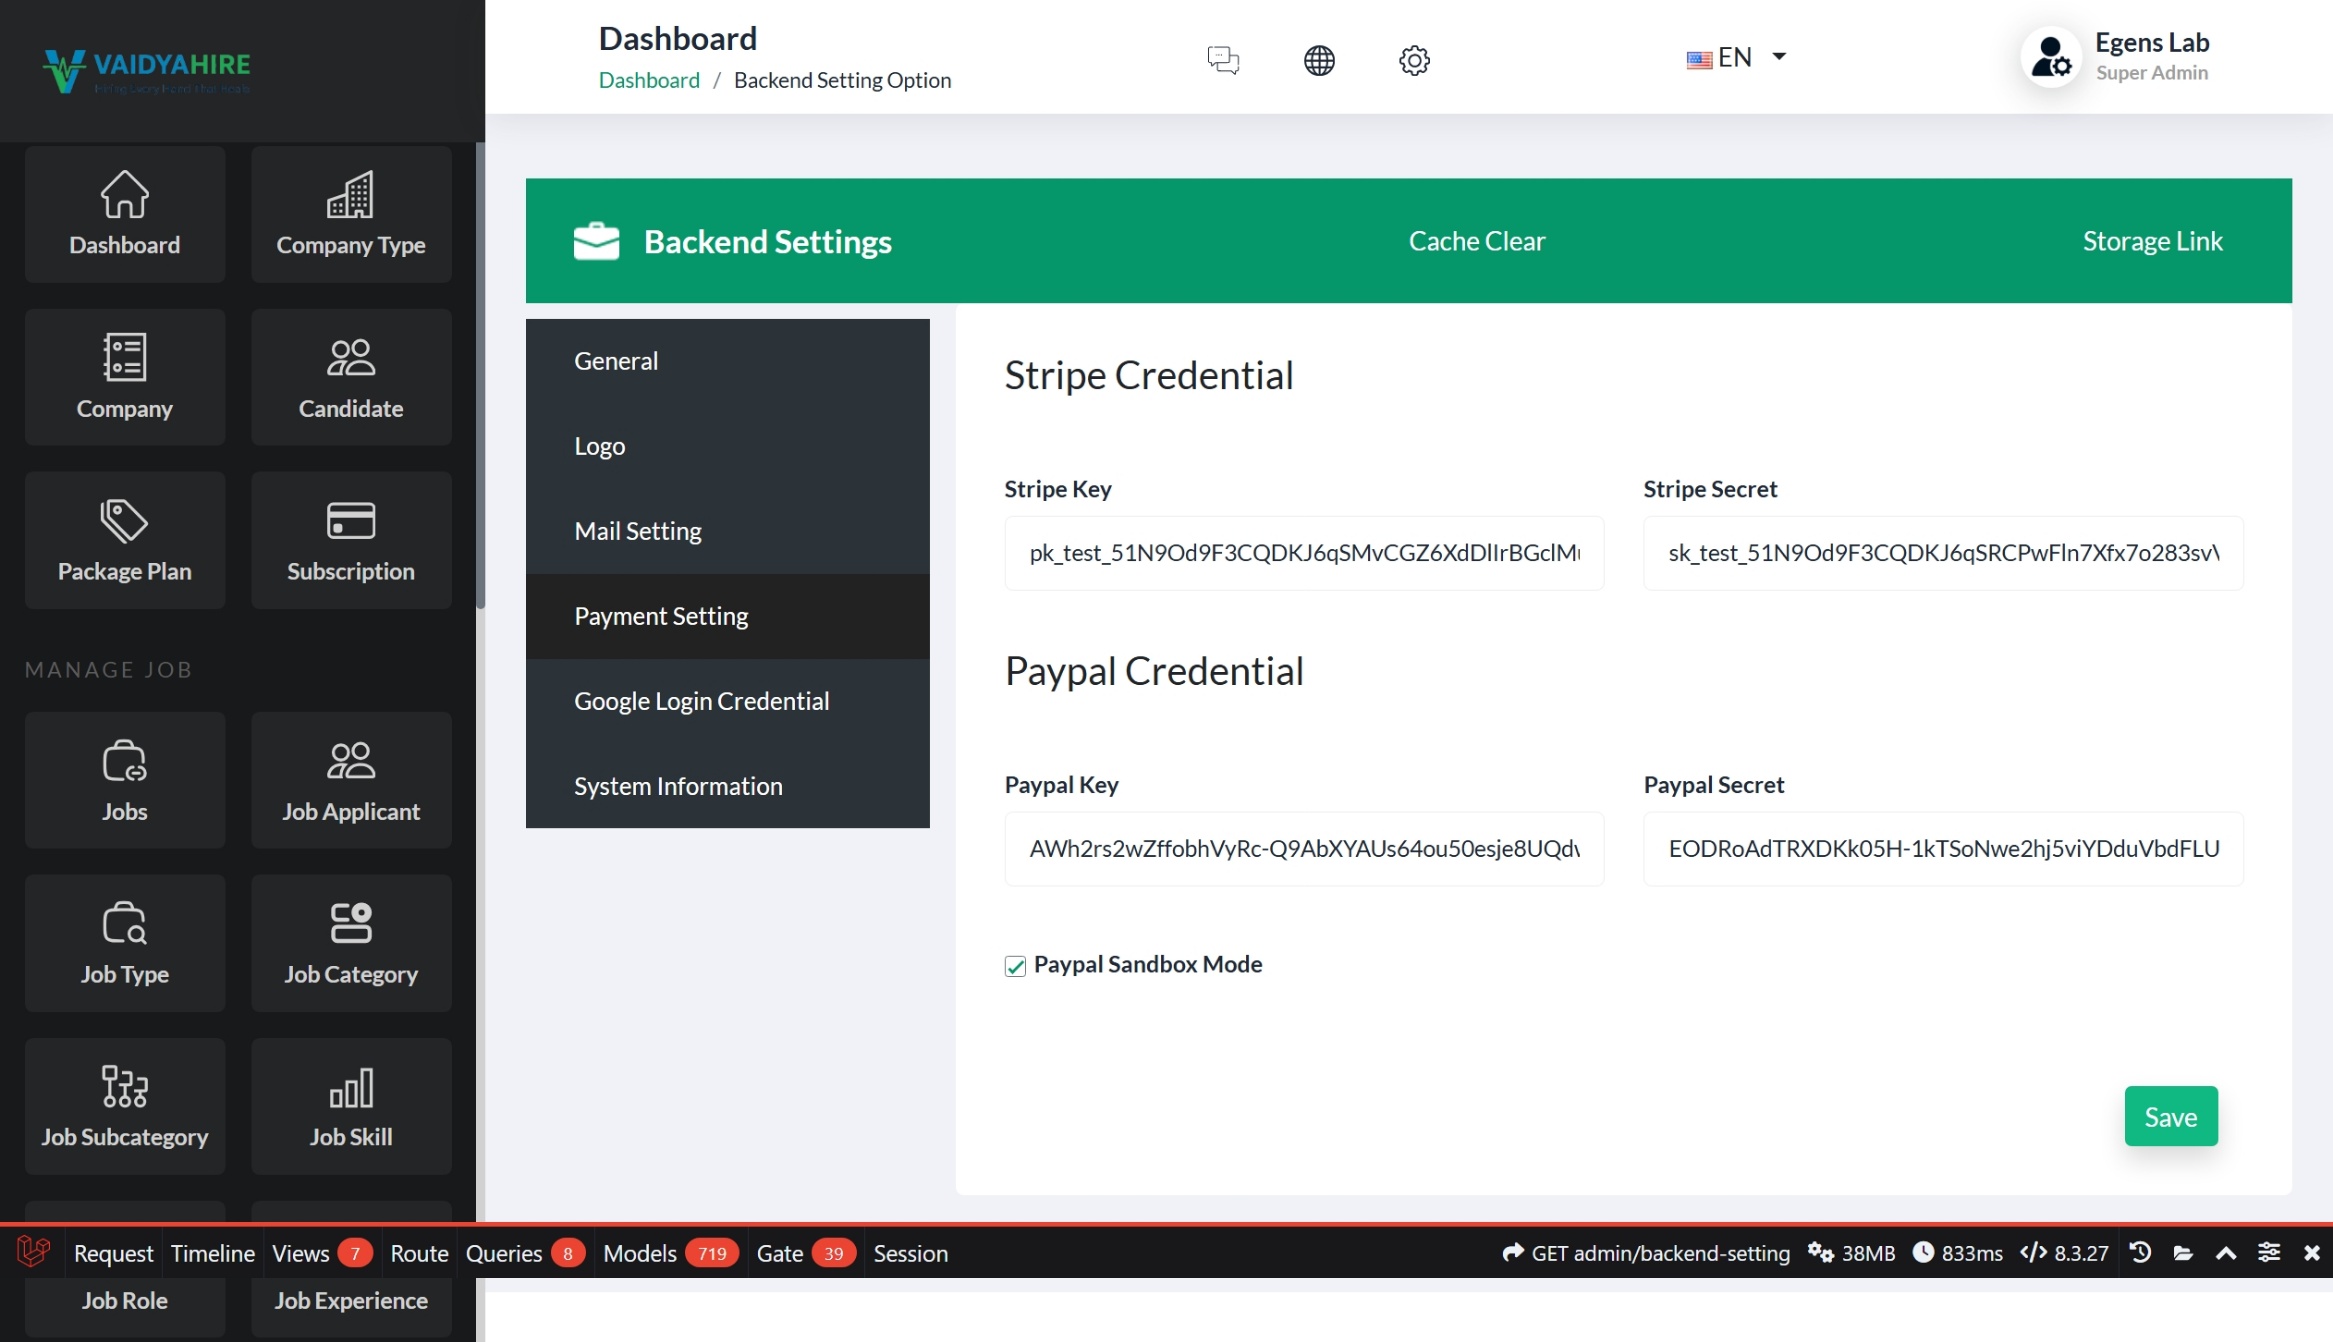Viewport: 2333px width, 1342px height.
Task: Open debugbar folder icon
Action: point(2183,1253)
